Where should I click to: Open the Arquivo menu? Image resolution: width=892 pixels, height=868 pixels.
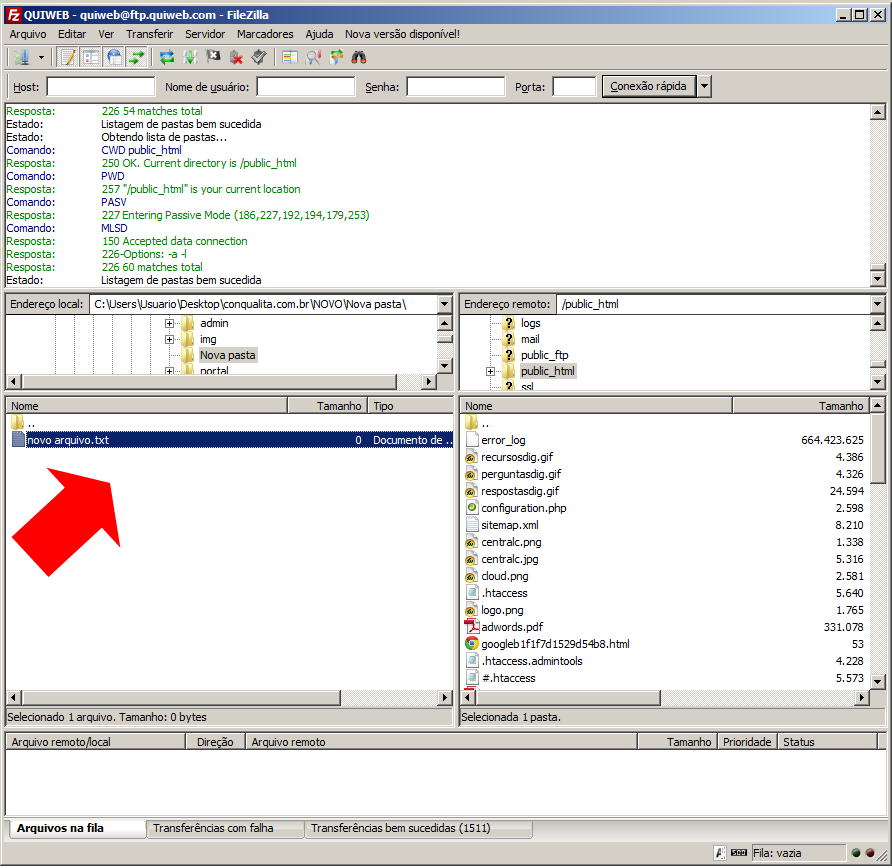point(28,34)
